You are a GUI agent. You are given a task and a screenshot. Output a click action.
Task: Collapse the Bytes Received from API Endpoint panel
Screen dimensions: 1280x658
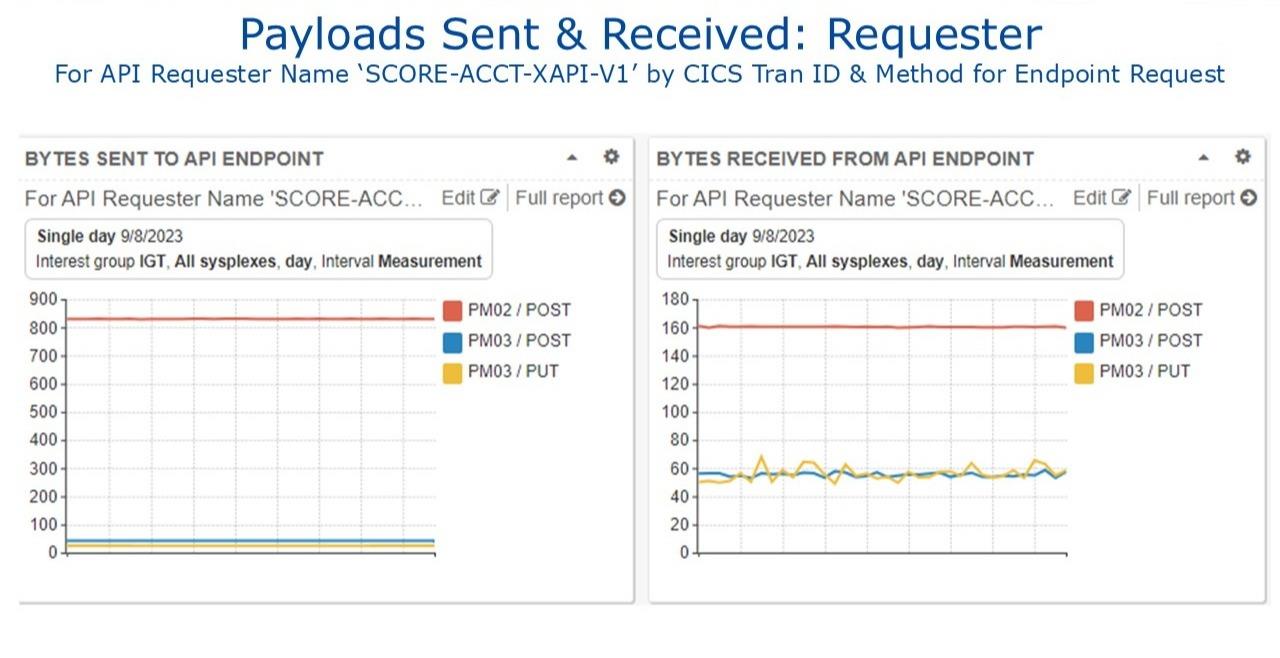1203,158
